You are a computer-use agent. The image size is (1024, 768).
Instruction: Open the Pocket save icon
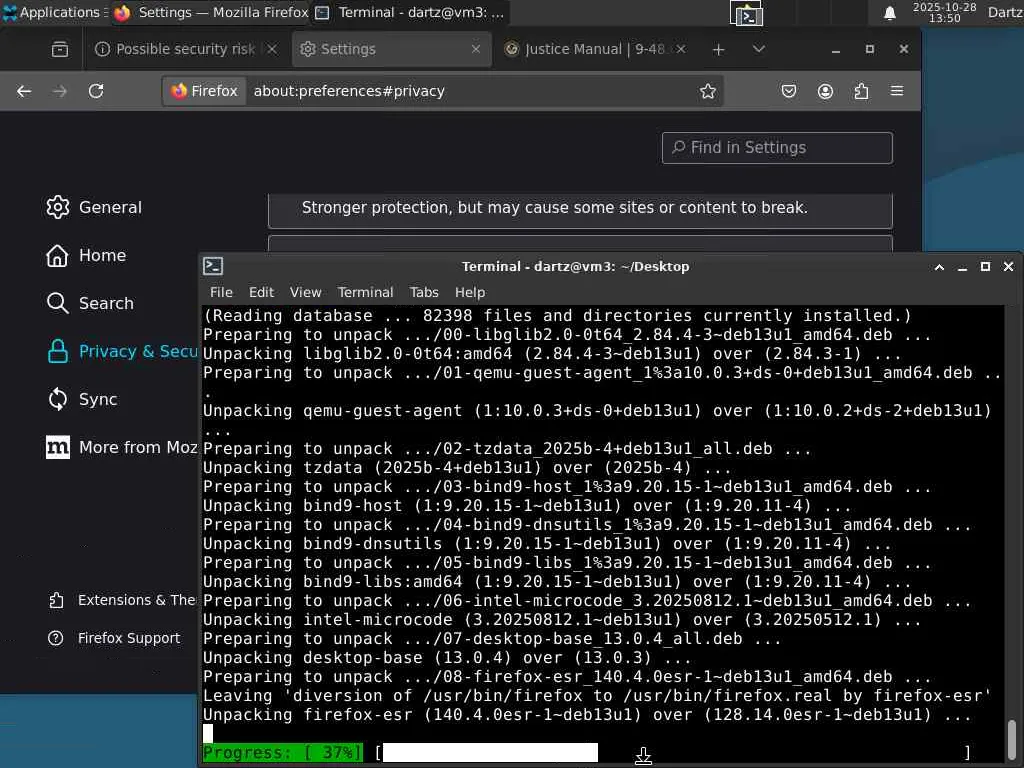click(x=789, y=91)
